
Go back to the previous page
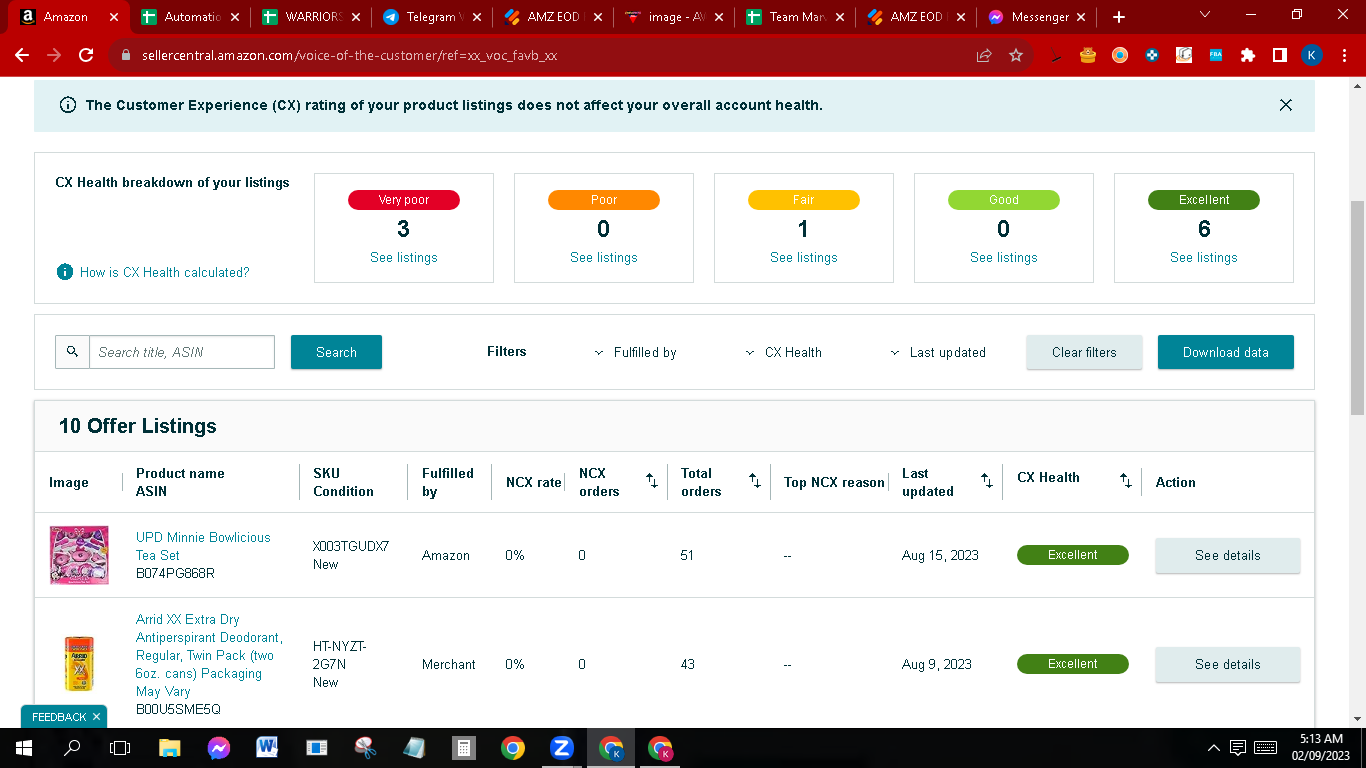pyautogui.click(x=22, y=56)
